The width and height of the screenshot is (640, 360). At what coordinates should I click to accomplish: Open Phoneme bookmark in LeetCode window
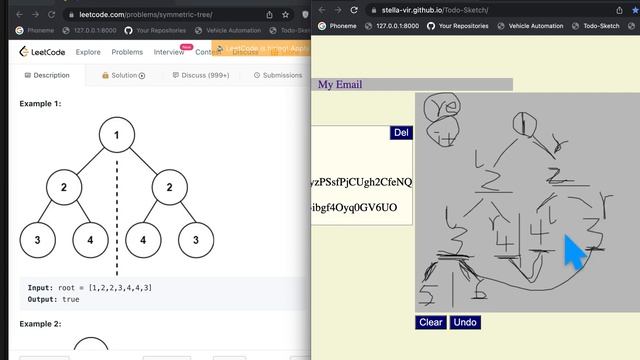click(x=35, y=30)
